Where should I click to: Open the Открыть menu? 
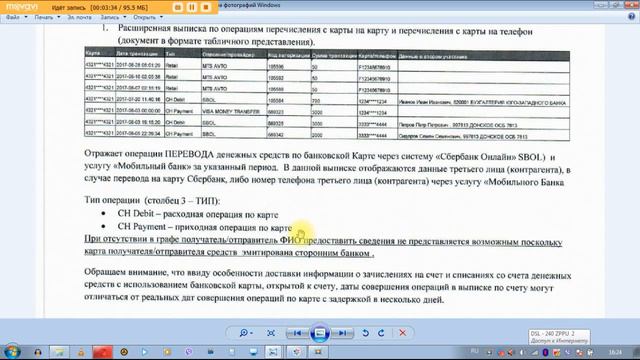pyautogui.click(x=144, y=18)
